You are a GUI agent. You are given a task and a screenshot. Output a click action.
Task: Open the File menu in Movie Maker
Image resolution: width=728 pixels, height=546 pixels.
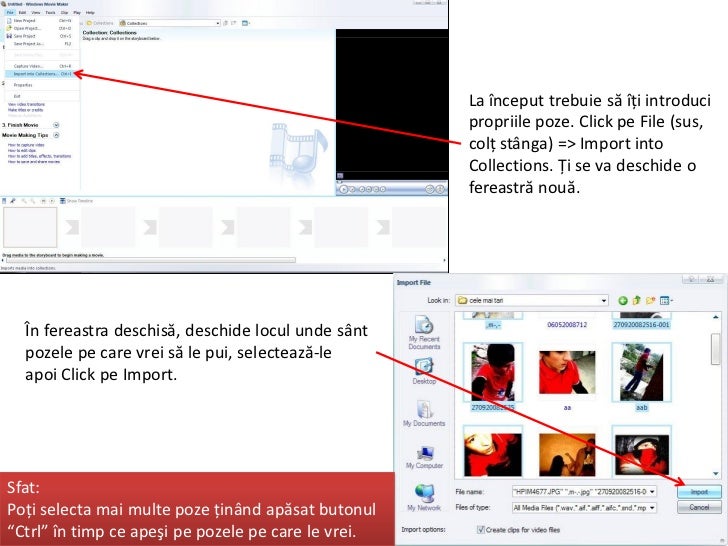coord(10,13)
